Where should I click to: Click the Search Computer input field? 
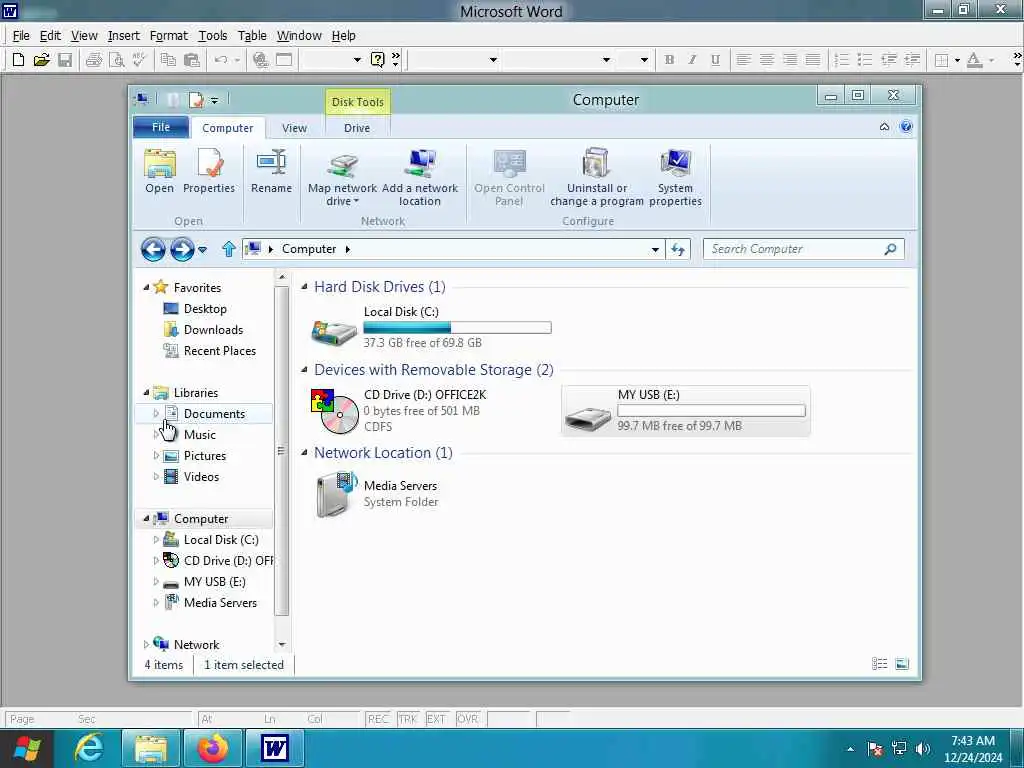803,249
